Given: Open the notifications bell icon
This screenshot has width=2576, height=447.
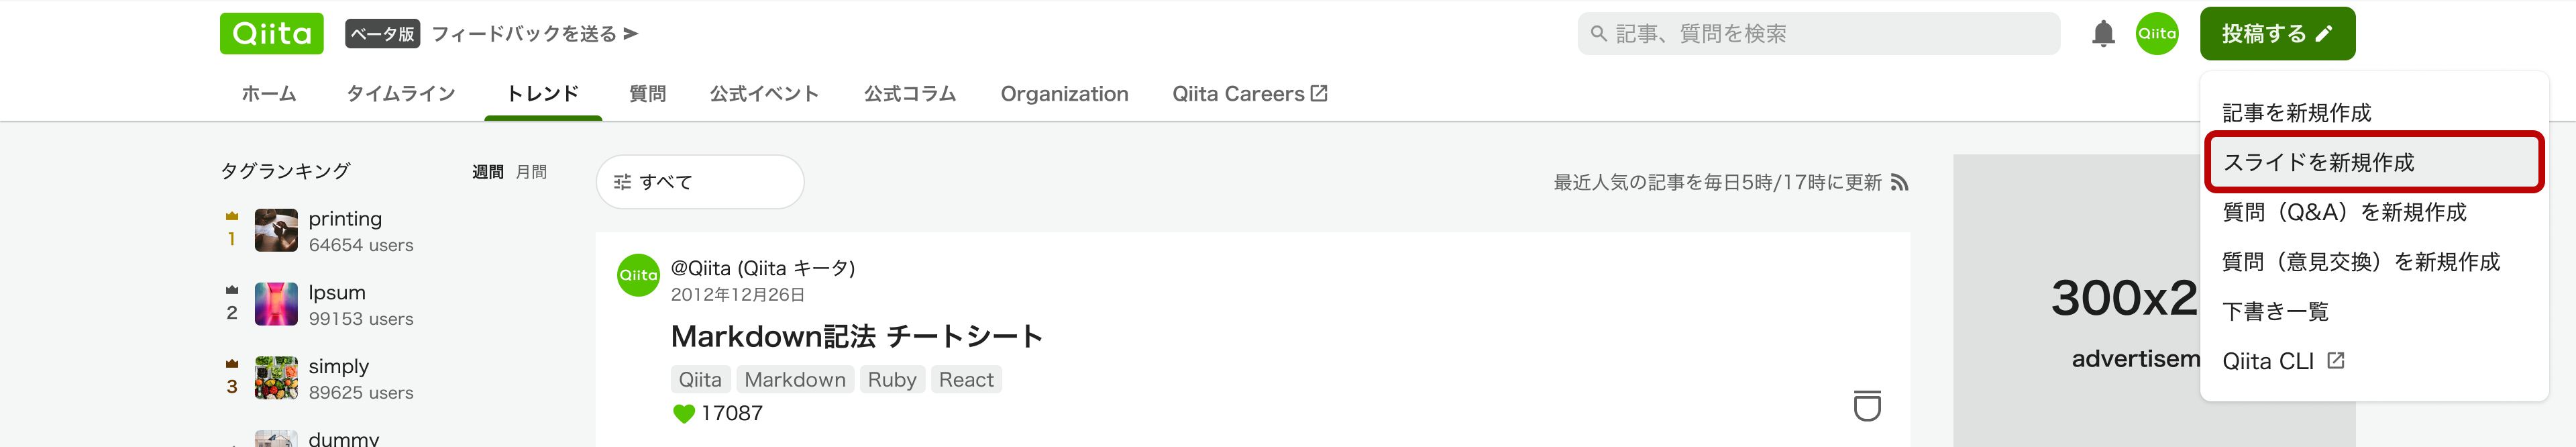Looking at the screenshot, I should (x=2103, y=34).
